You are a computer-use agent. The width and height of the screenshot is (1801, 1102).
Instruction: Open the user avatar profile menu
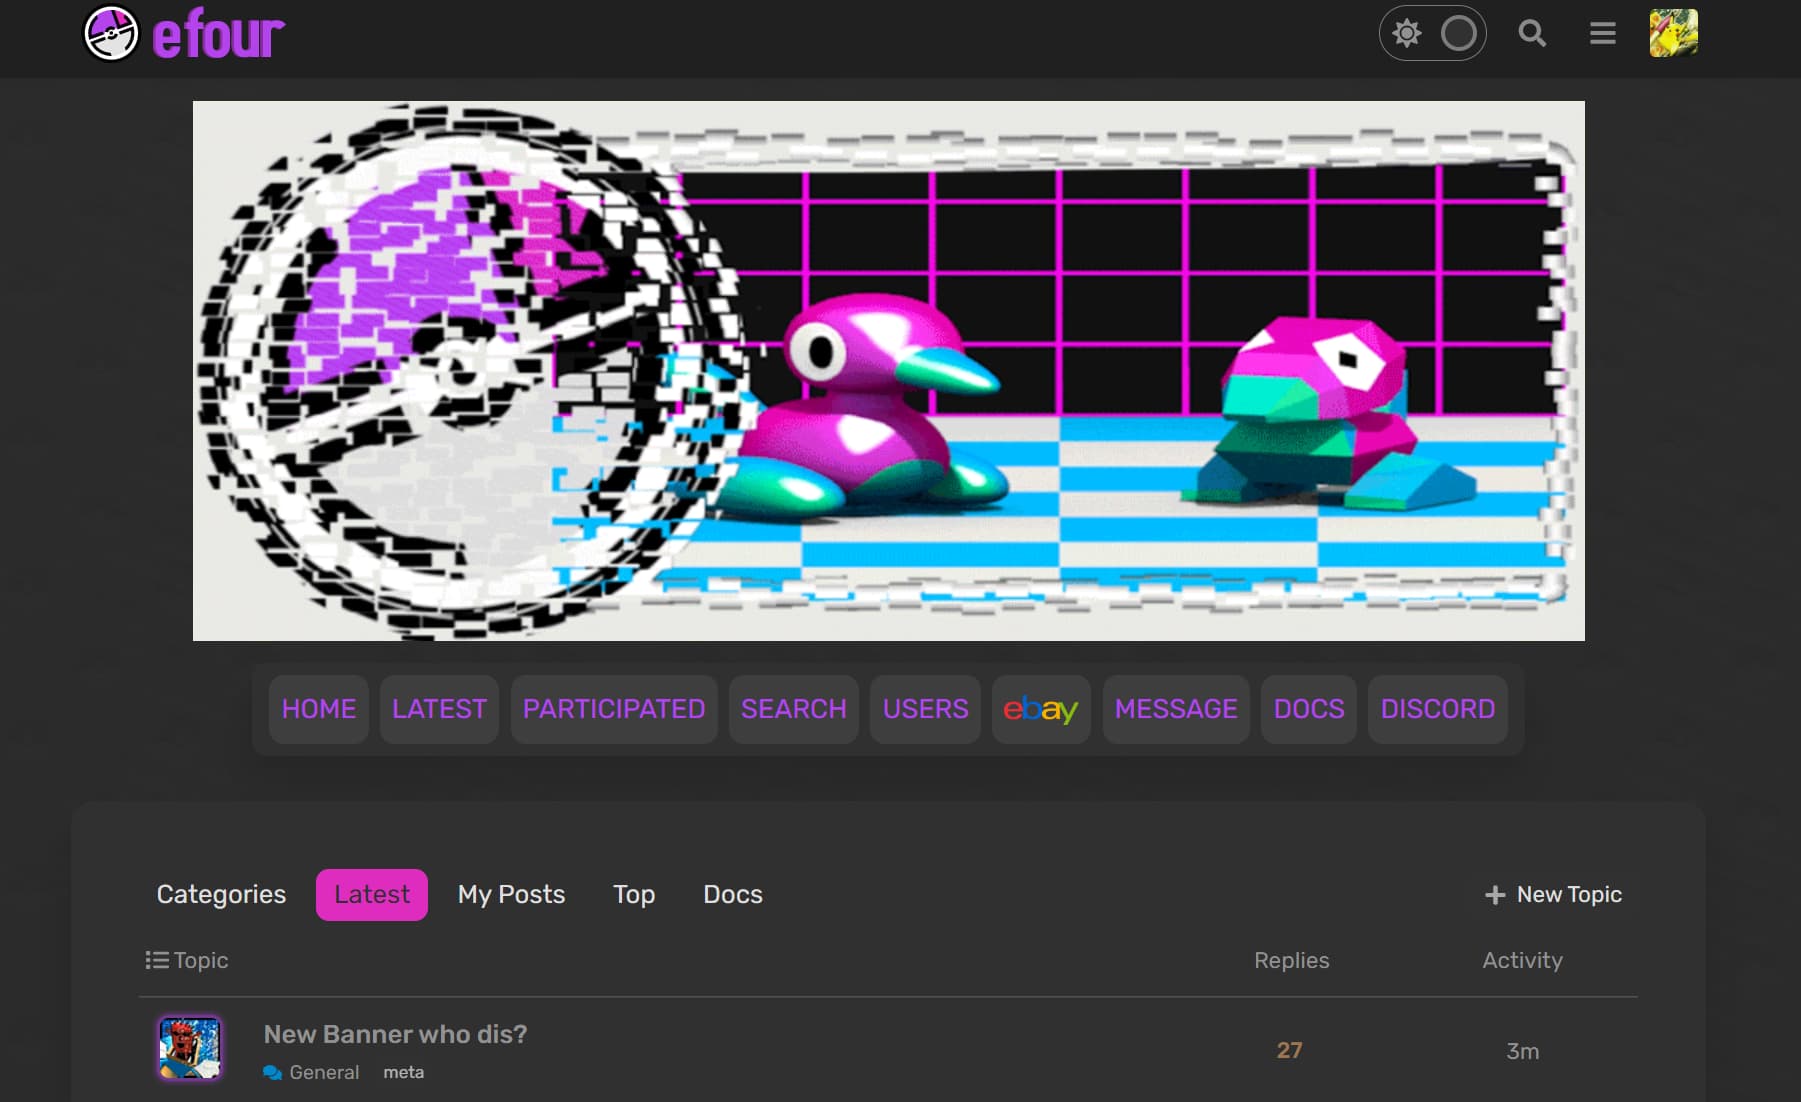[x=1673, y=33]
